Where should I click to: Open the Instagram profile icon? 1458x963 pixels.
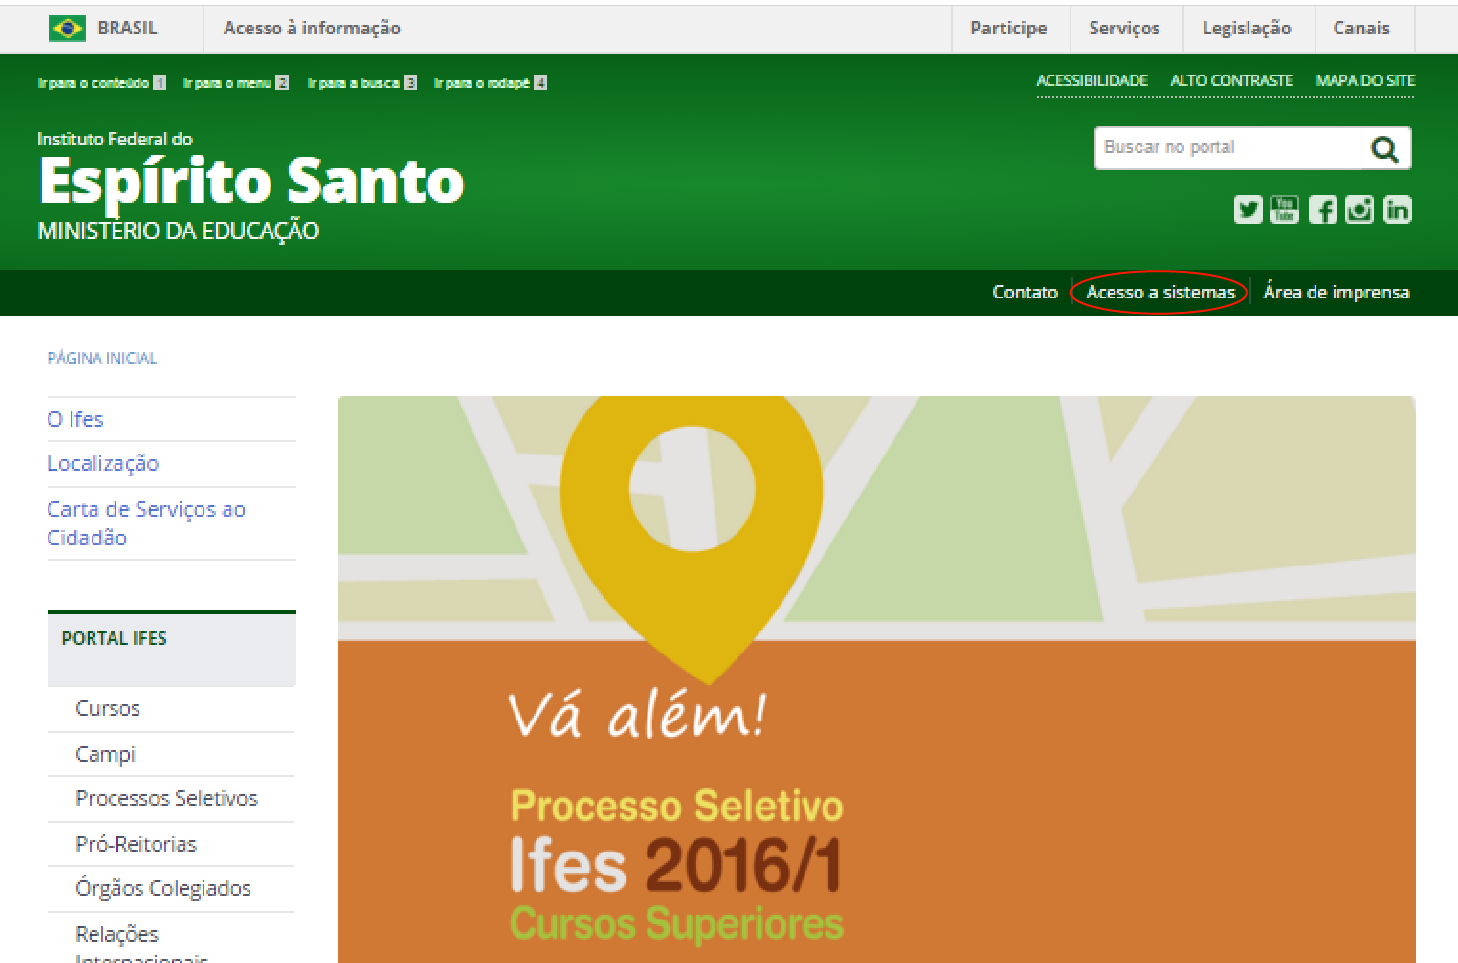pyautogui.click(x=1359, y=210)
